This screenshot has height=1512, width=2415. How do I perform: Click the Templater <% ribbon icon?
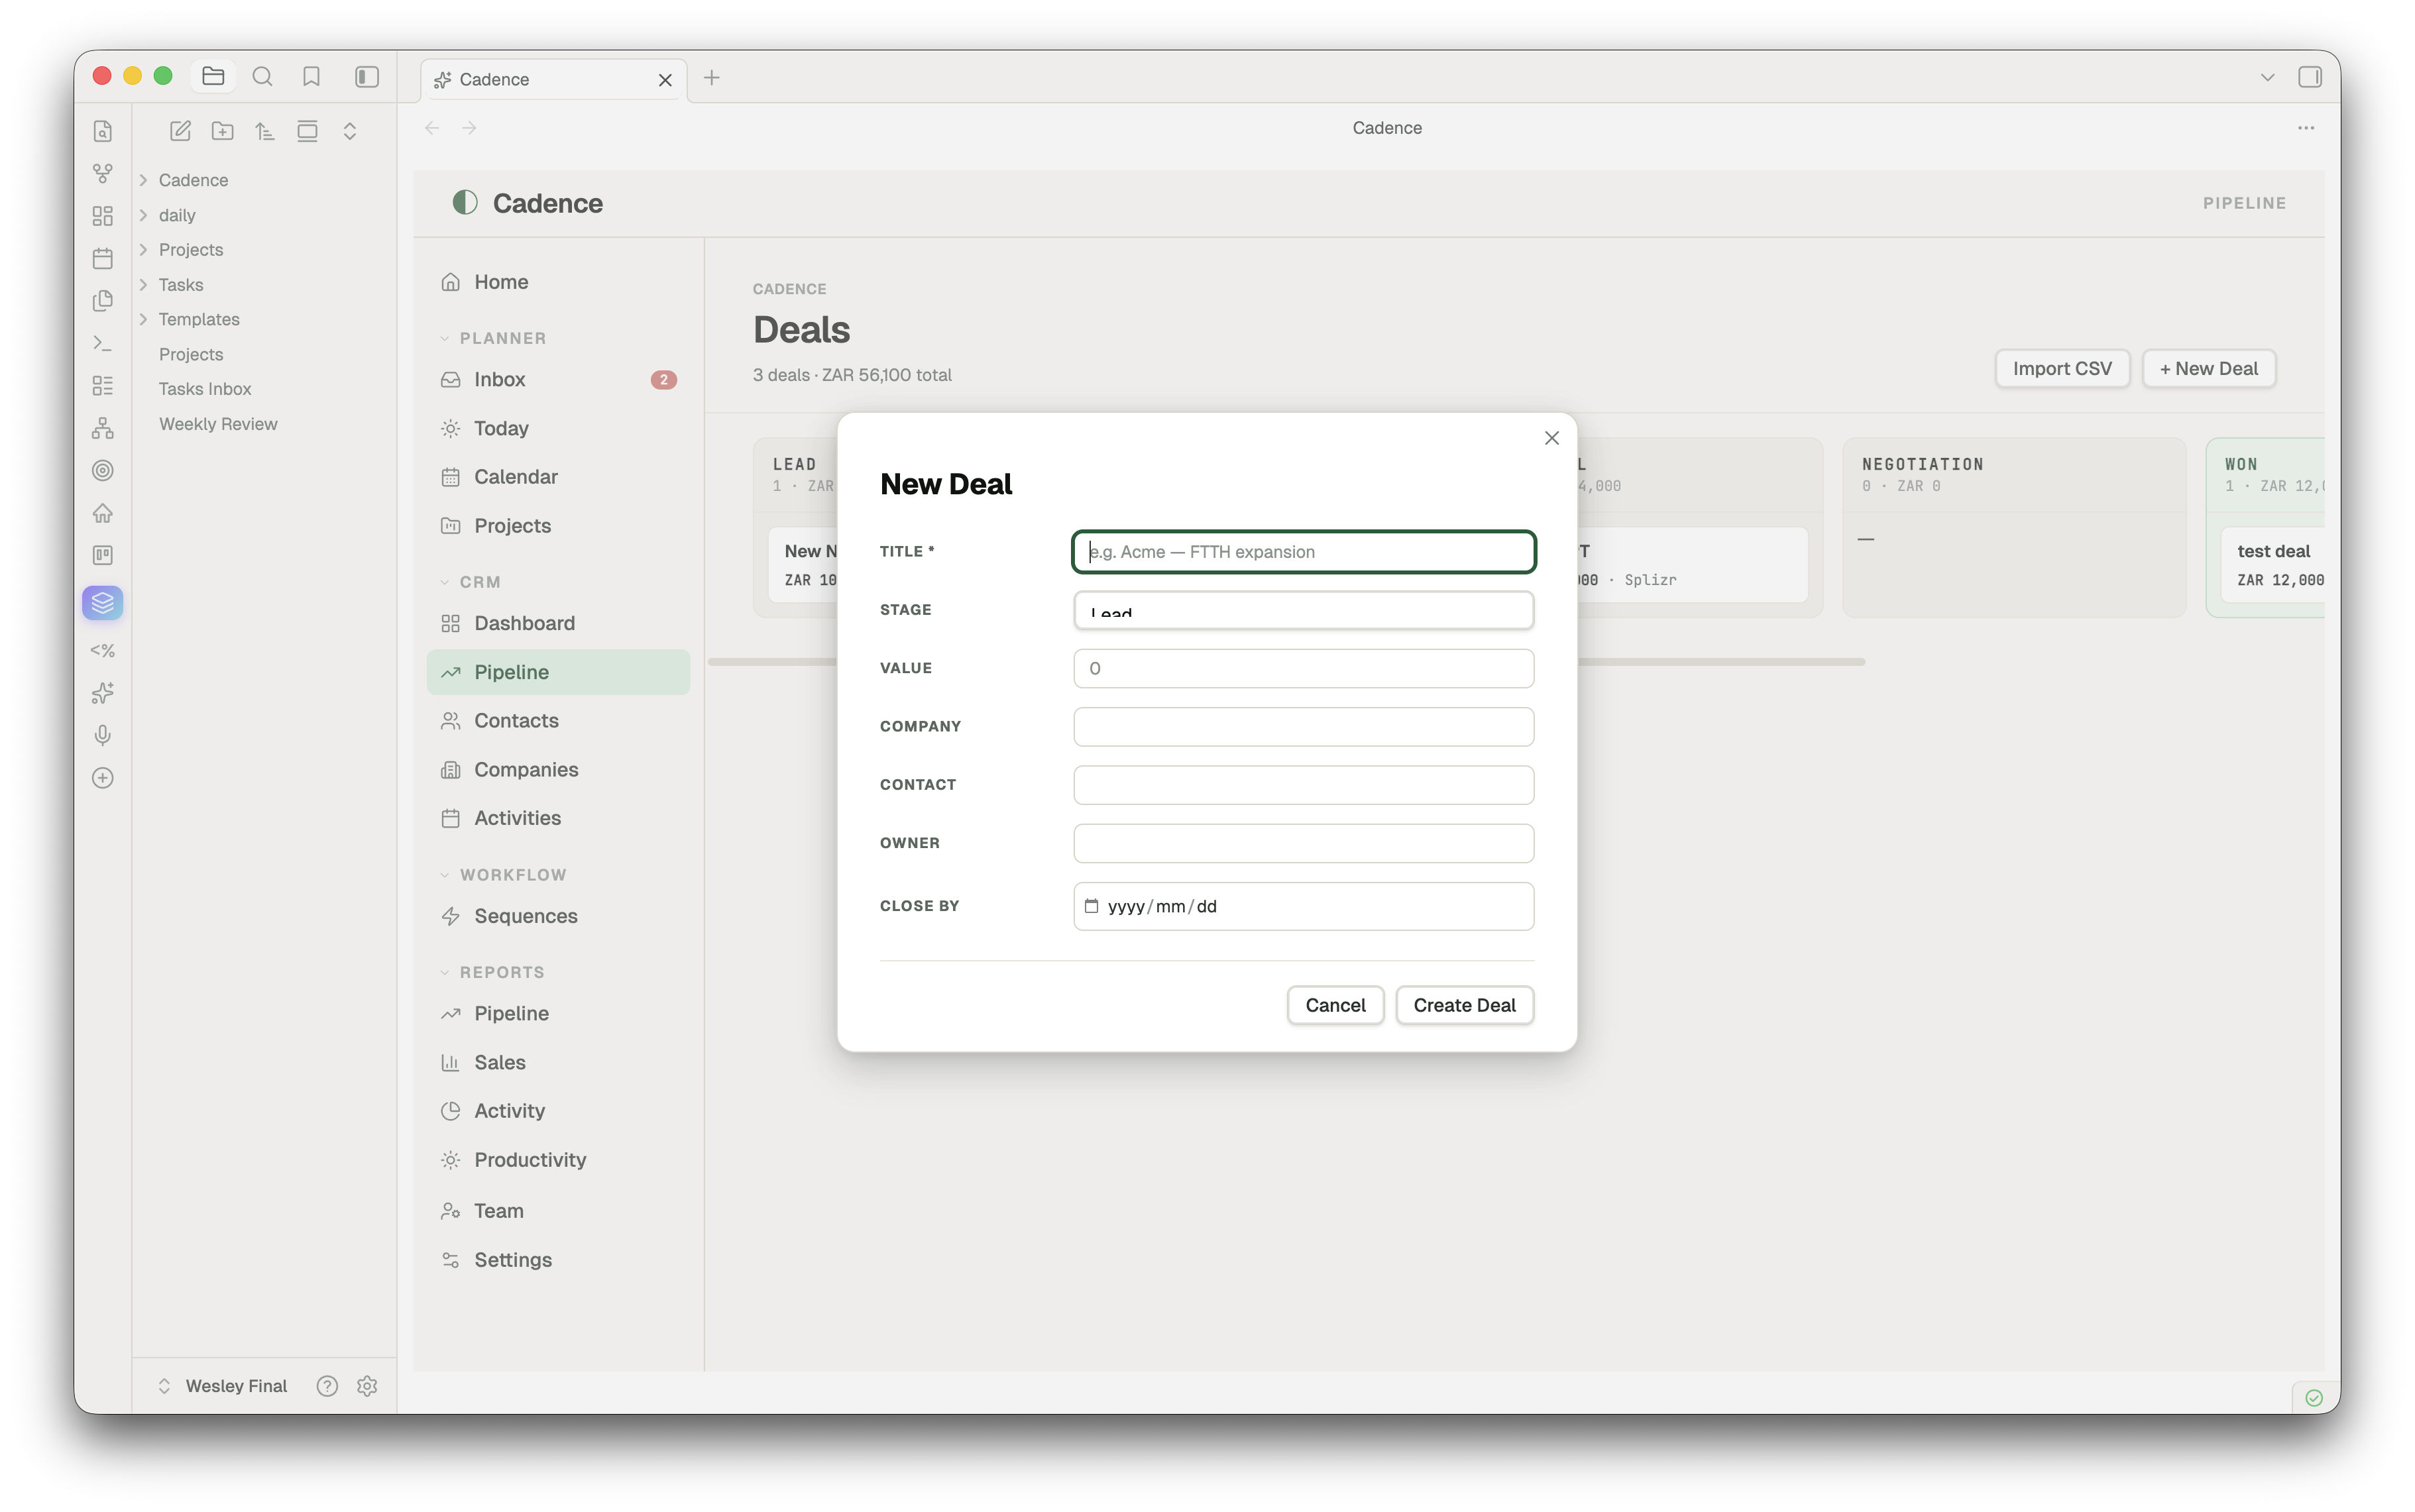click(x=102, y=650)
